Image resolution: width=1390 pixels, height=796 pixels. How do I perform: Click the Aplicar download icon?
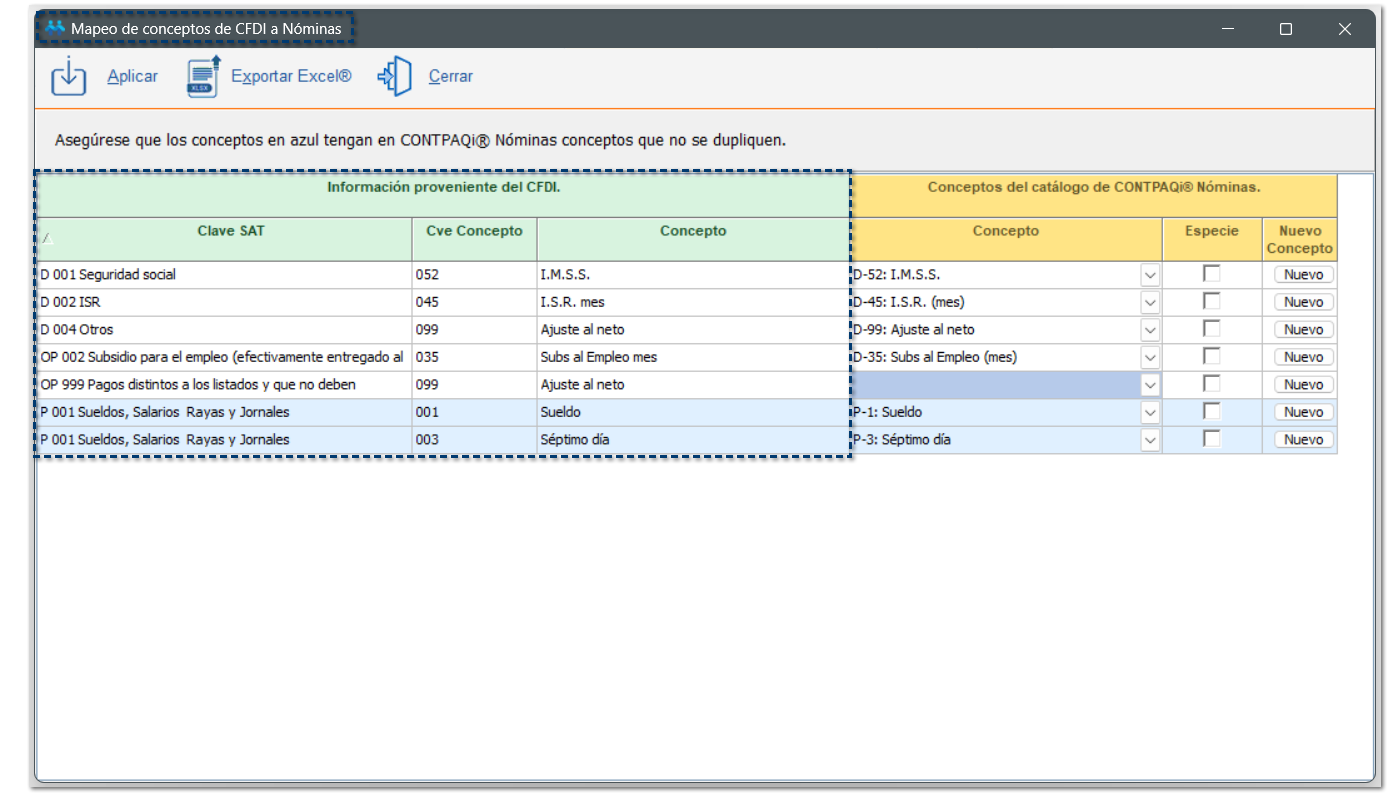click(x=69, y=77)
